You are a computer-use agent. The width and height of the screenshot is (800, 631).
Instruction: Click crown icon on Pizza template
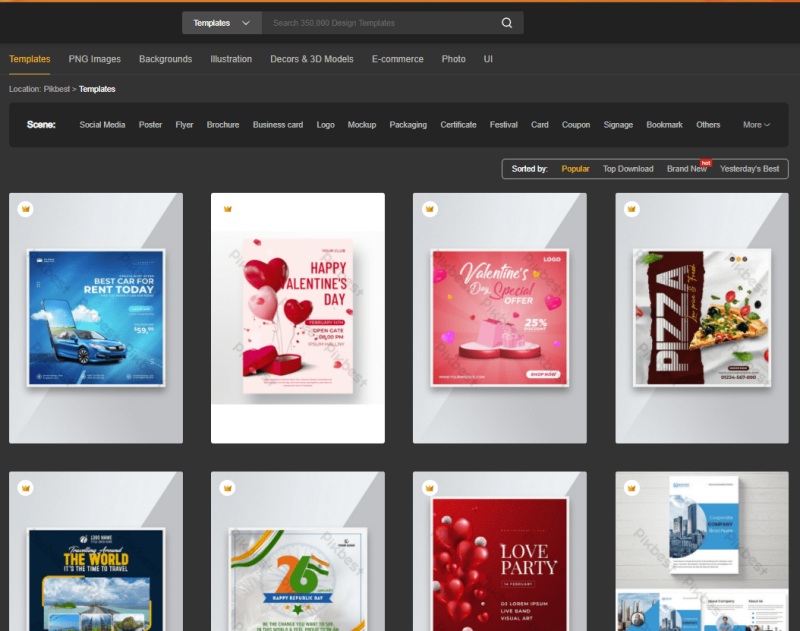pos(632,209)
